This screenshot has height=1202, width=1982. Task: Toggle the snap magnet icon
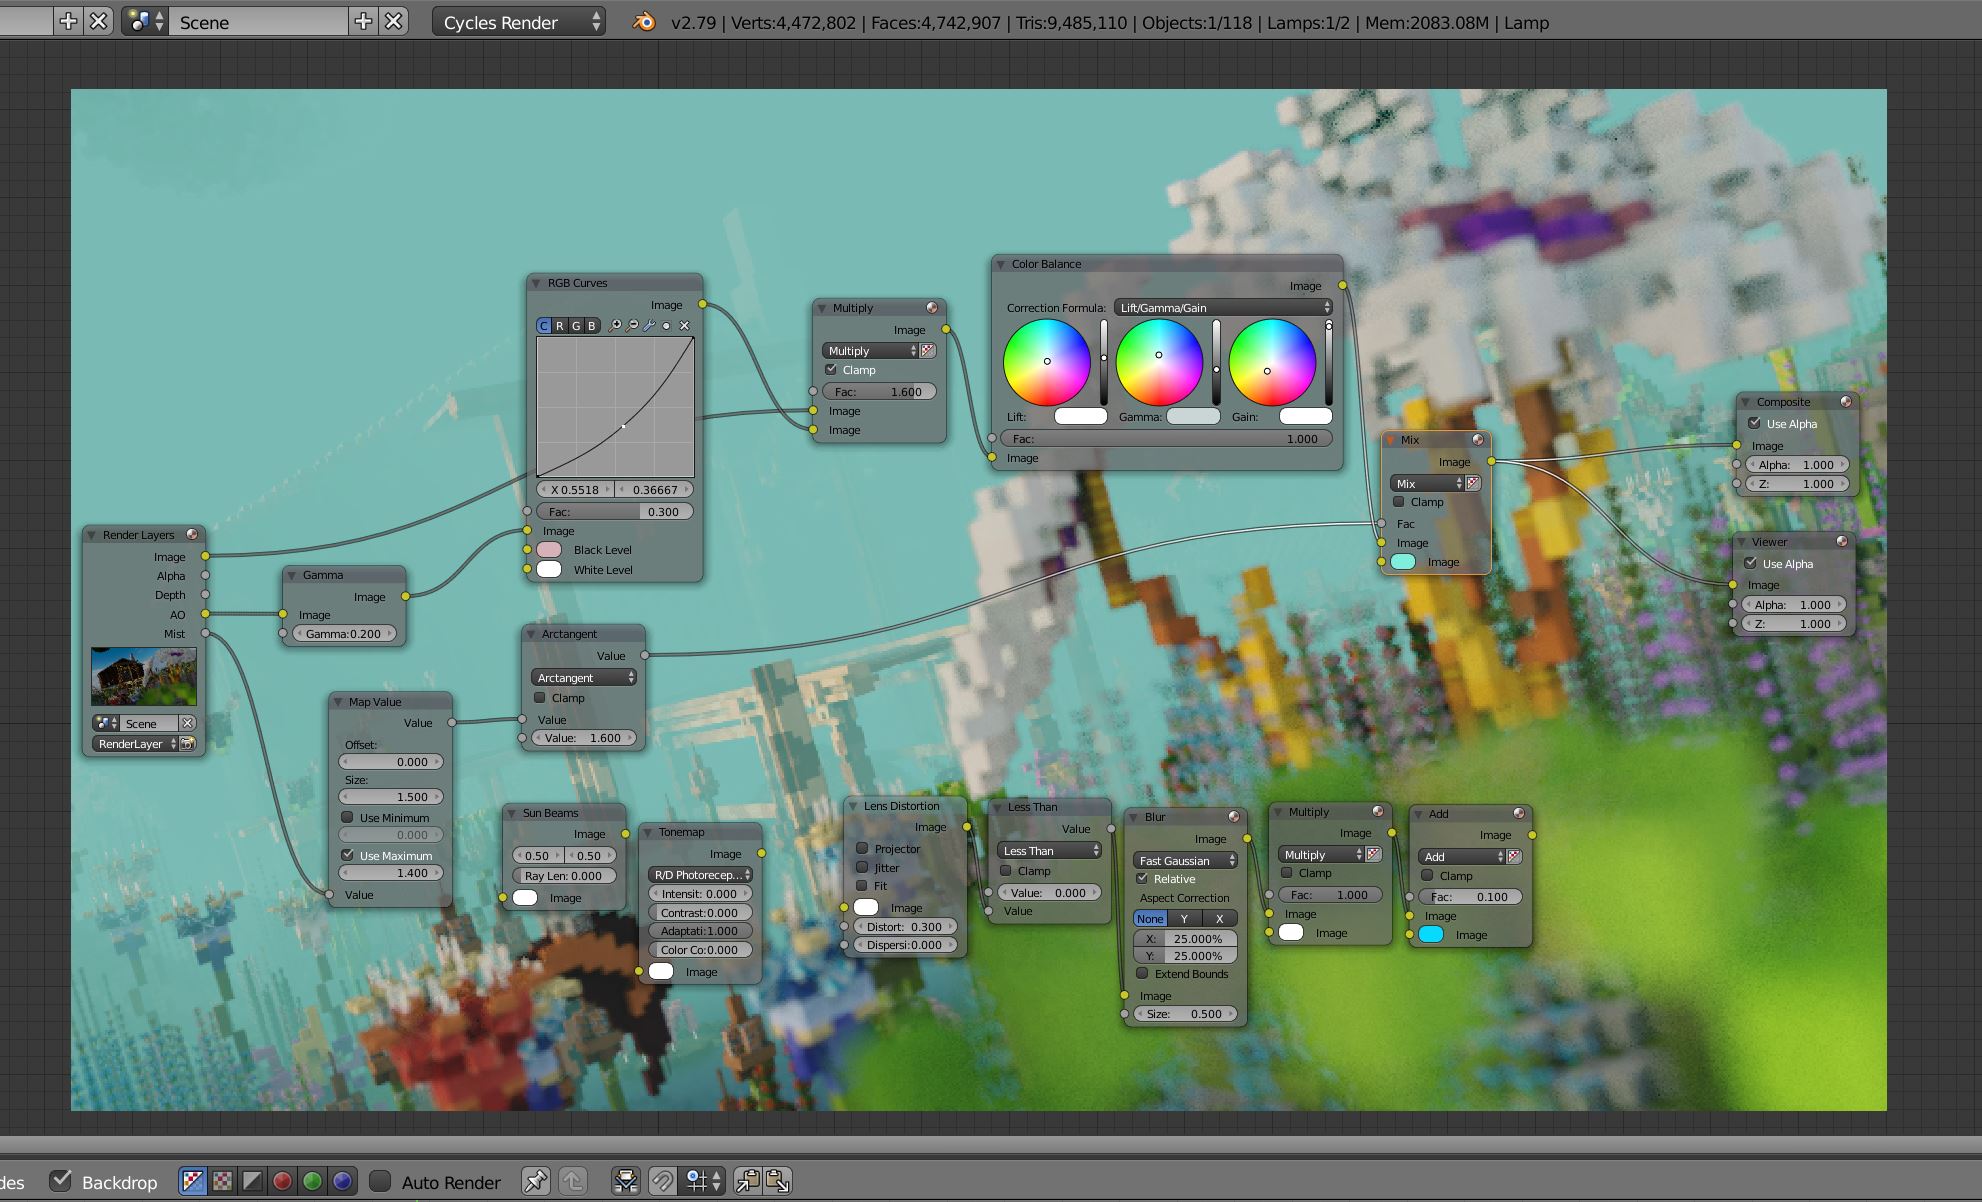(662, 1181)
